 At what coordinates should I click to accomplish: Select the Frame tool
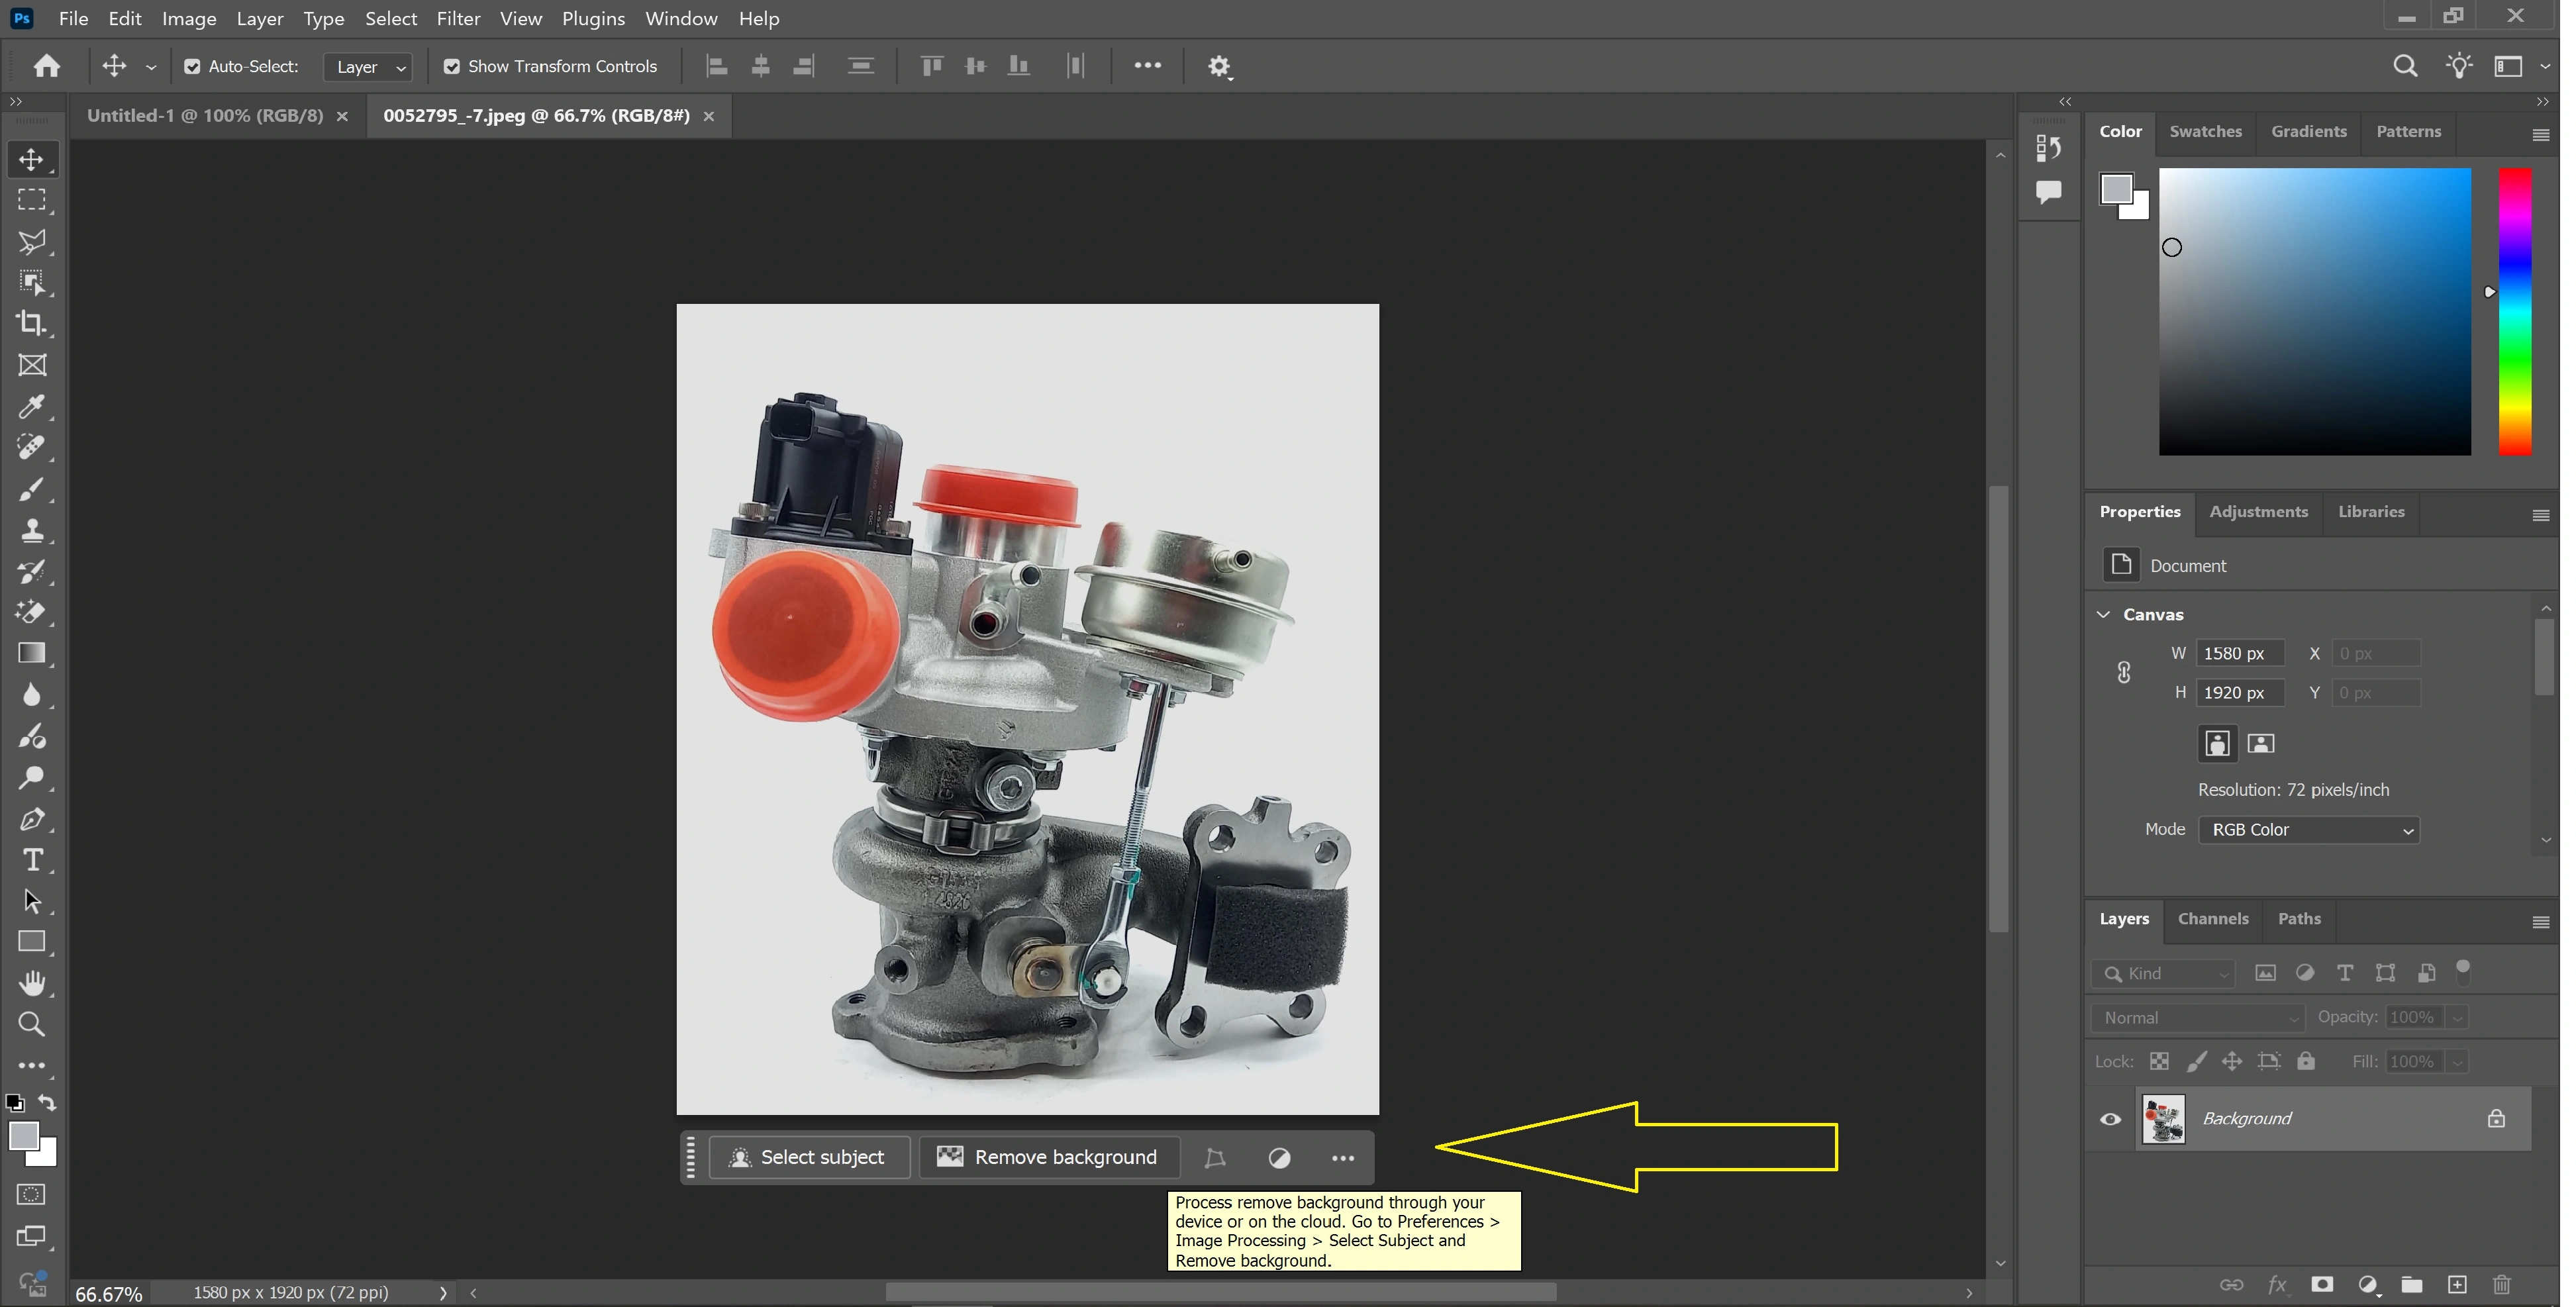32,365
